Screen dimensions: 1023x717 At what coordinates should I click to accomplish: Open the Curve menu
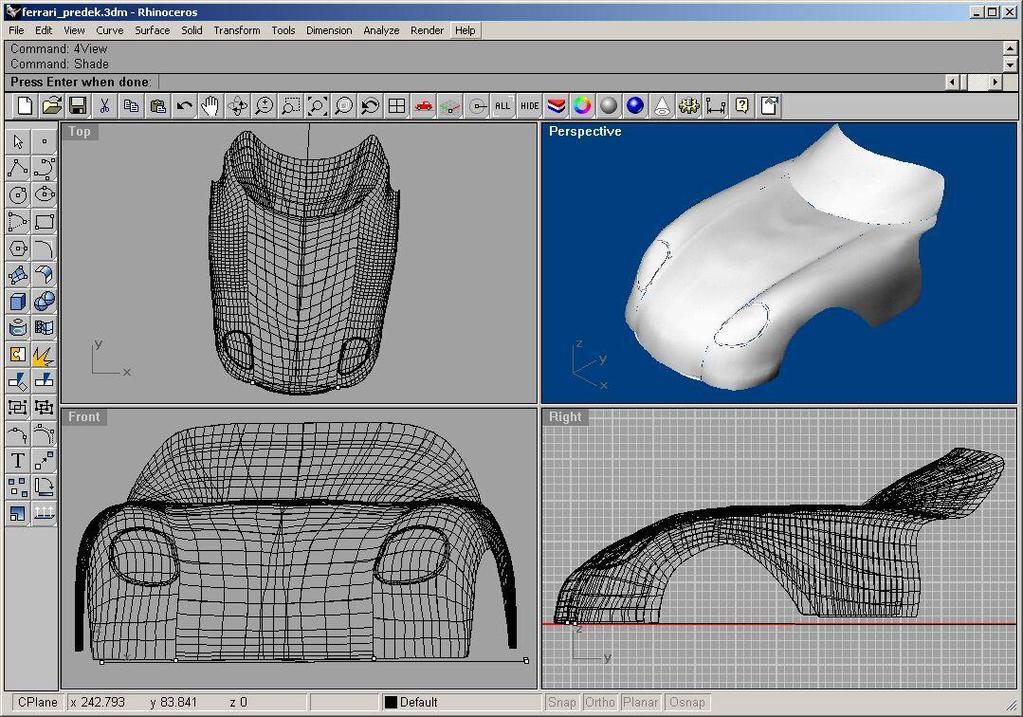tap(110, 30)
